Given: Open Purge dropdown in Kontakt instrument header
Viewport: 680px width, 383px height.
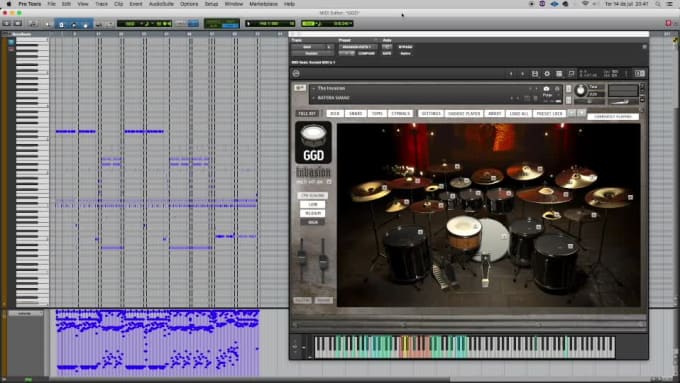Looking at the screenshot, I should (x=548, y=95).
